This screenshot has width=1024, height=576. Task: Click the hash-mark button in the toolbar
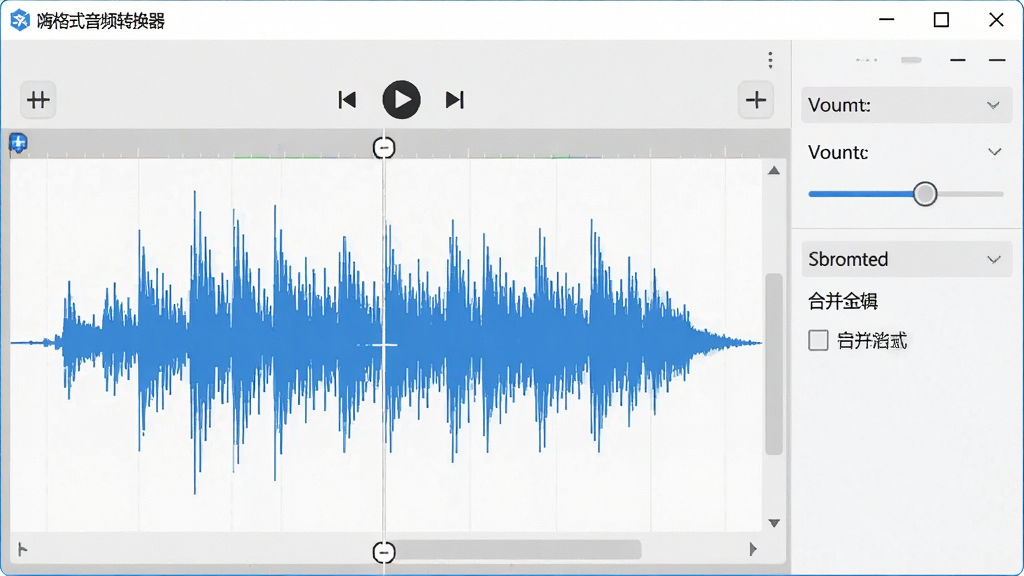[38, 100]
